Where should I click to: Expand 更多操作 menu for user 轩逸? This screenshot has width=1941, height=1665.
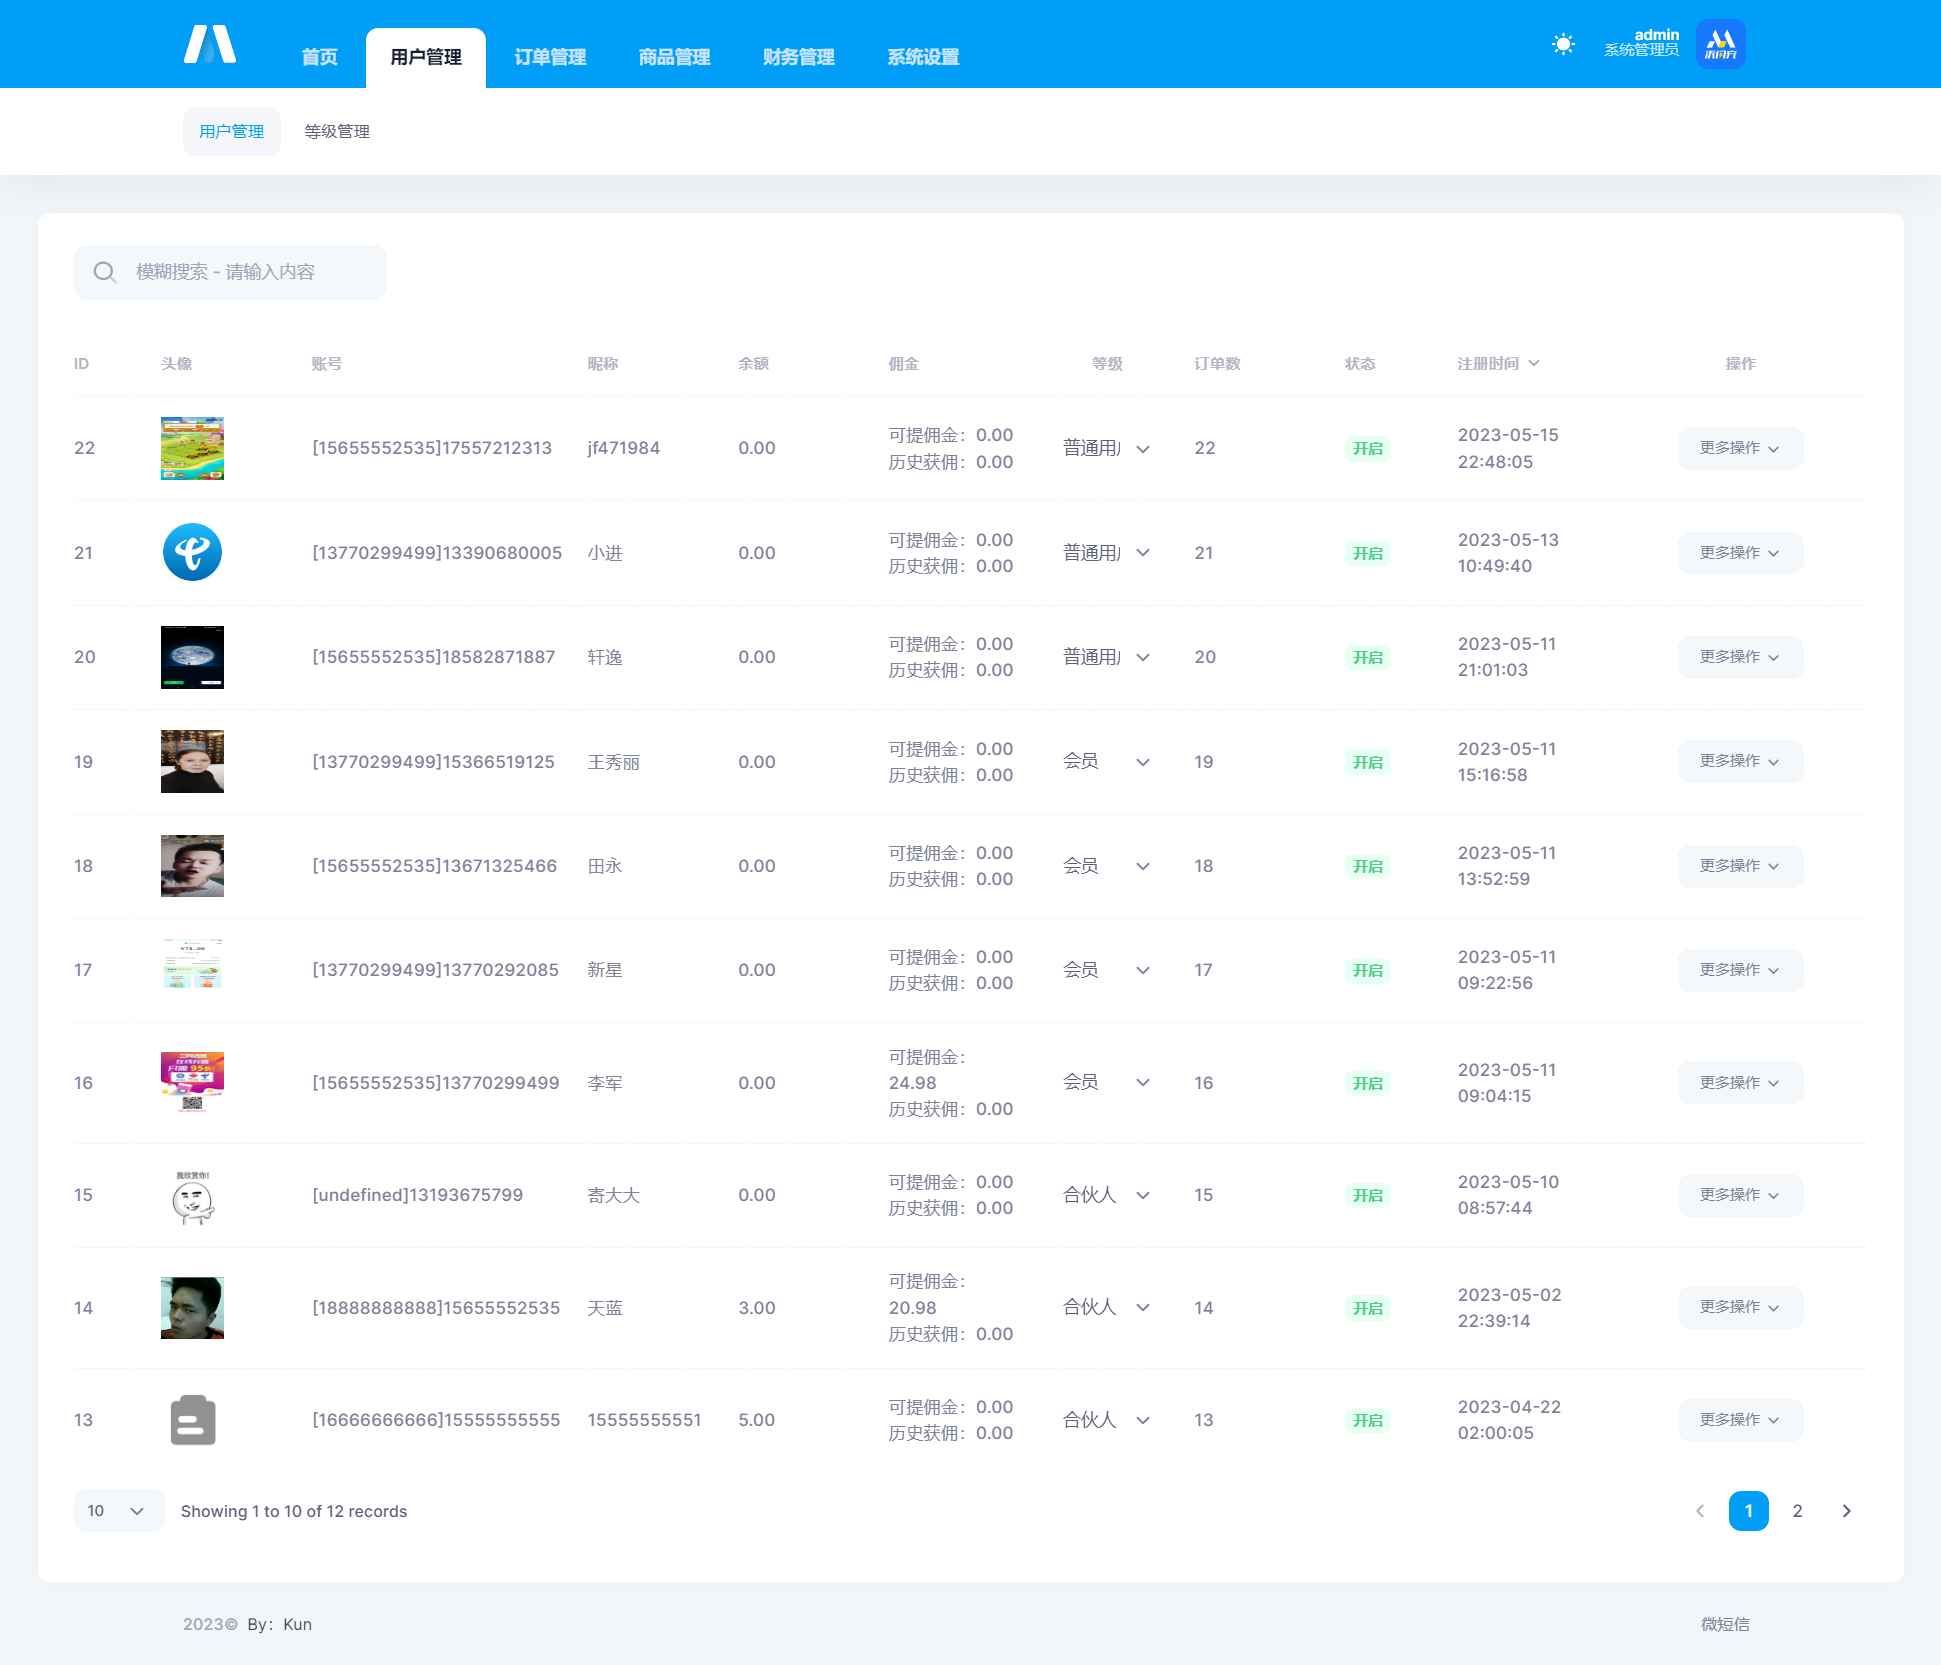(1740, 657)
